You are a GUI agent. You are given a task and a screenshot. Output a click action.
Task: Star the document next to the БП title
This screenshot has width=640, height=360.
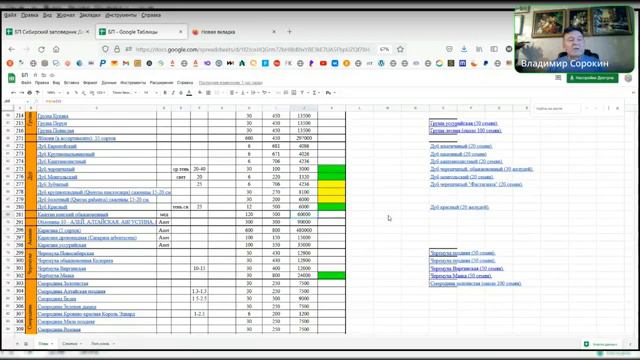pyautogui.click(x=36, y=75)
